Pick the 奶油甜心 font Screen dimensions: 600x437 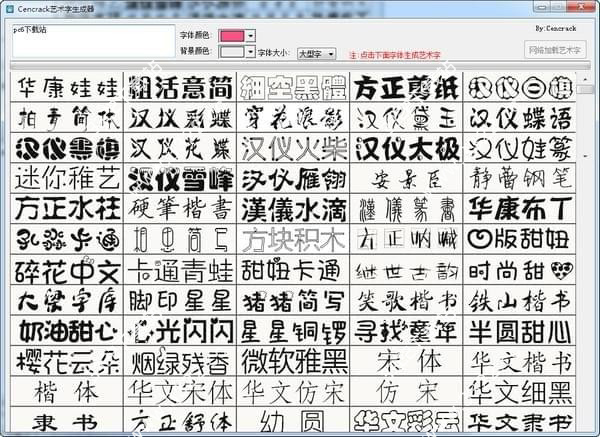(67, 331)
